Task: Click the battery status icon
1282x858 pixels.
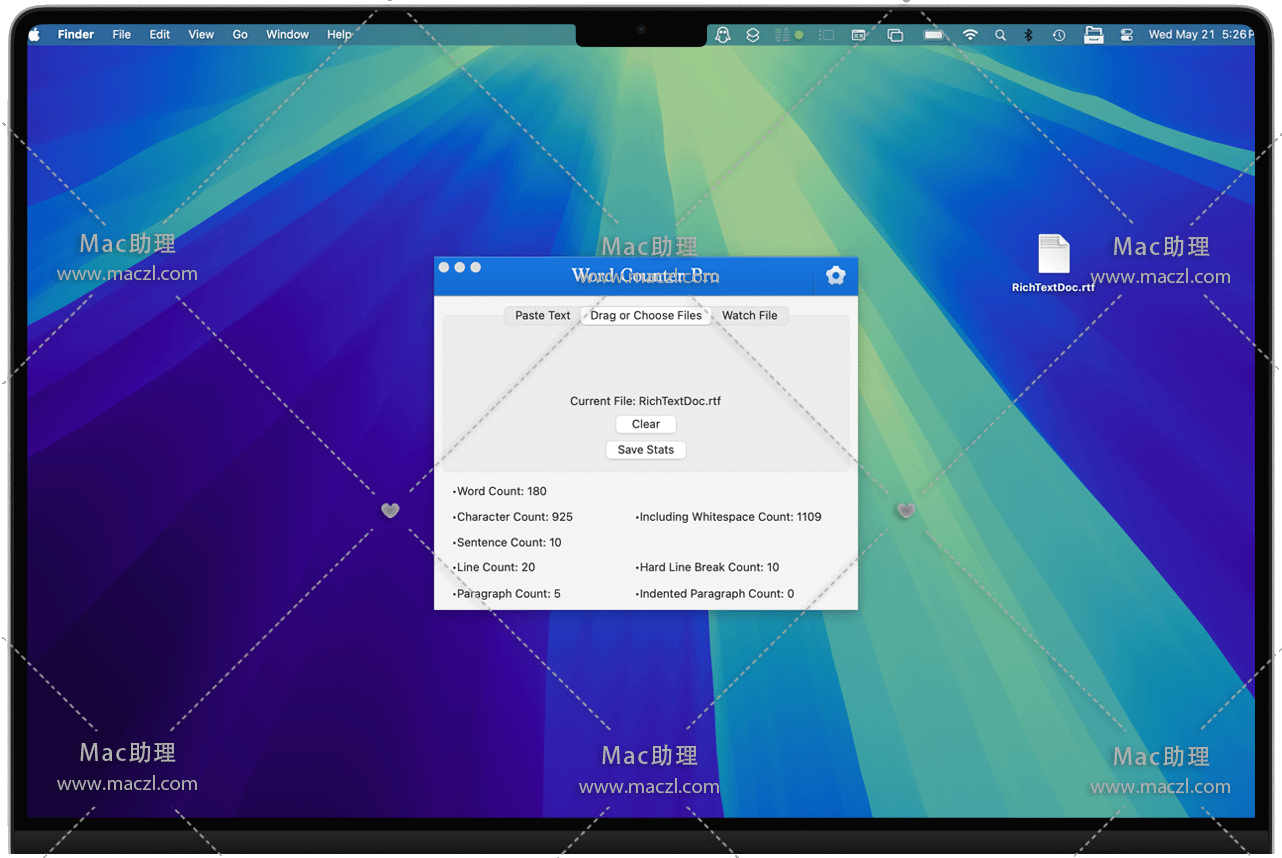Action: tap(934, 34)
